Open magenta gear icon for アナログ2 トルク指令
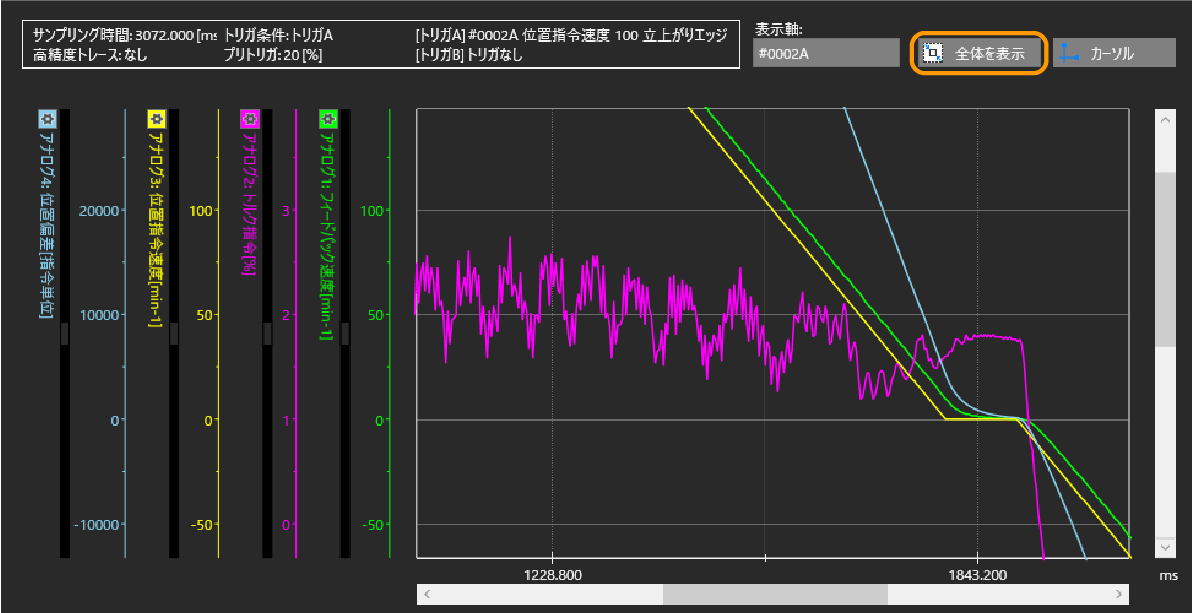The image size is (1192, 613). click(x=248, y=118)
